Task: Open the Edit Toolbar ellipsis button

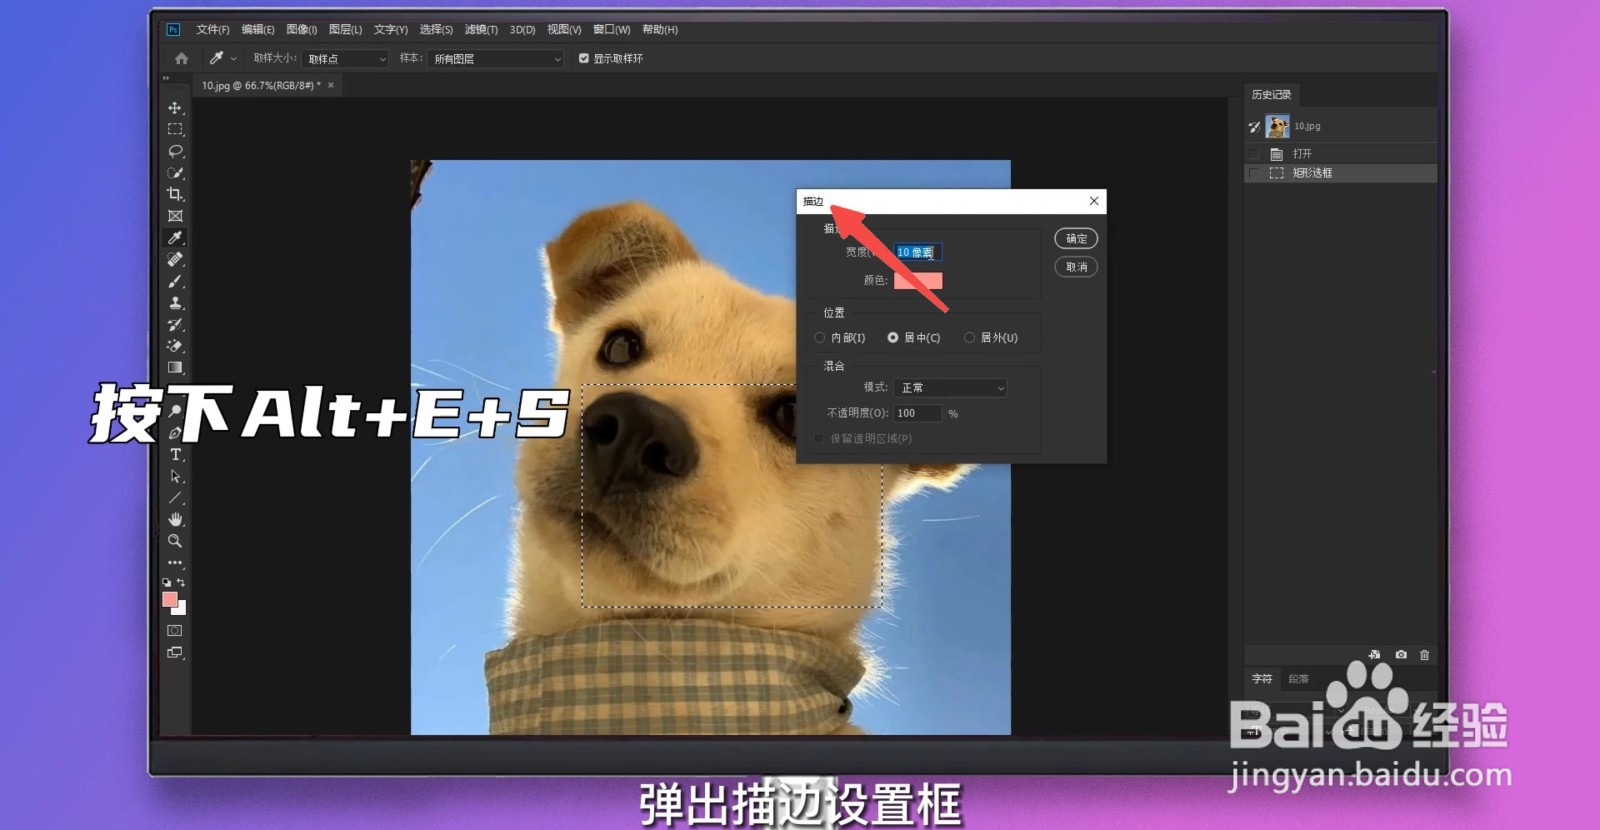Action: point(175,563)
